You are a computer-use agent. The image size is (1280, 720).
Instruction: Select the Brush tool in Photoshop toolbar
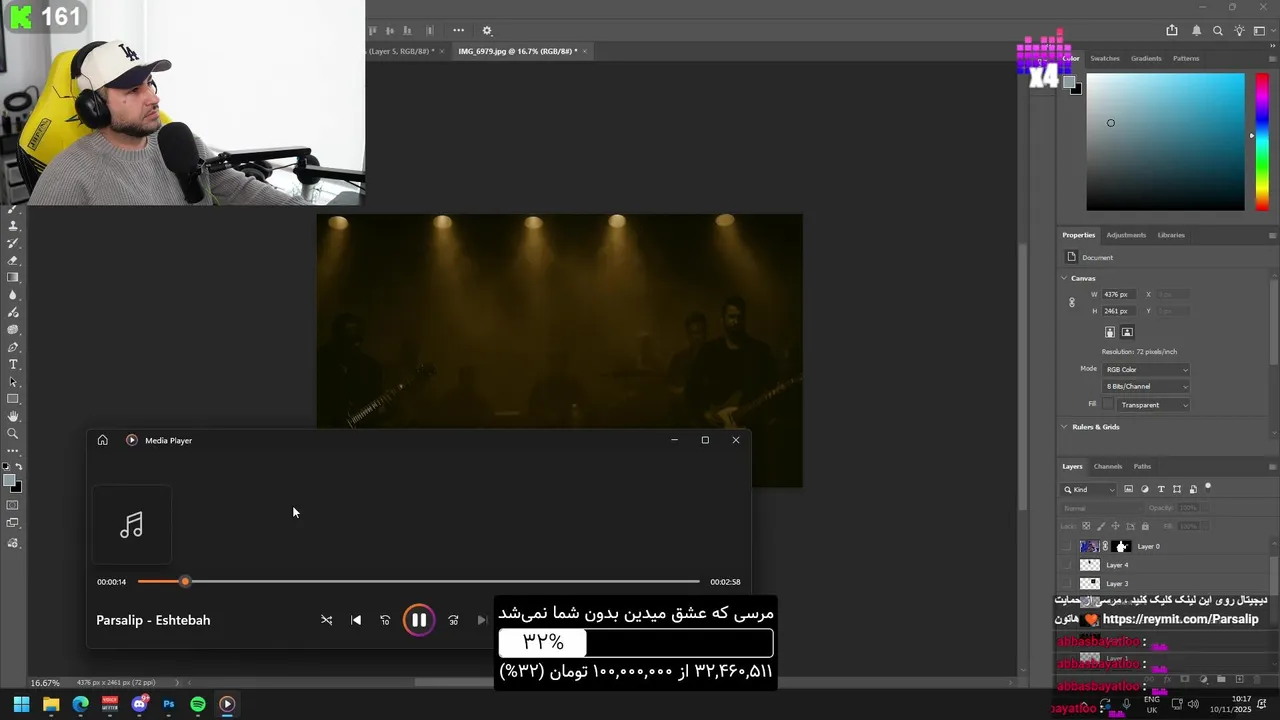(13, 209)
